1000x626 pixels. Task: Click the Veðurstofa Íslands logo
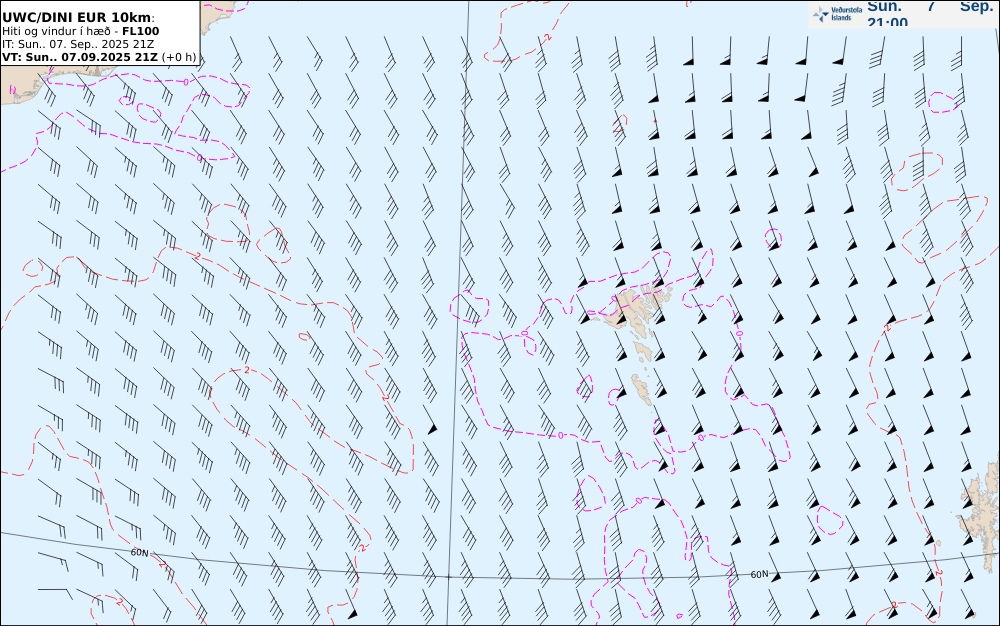837,14
